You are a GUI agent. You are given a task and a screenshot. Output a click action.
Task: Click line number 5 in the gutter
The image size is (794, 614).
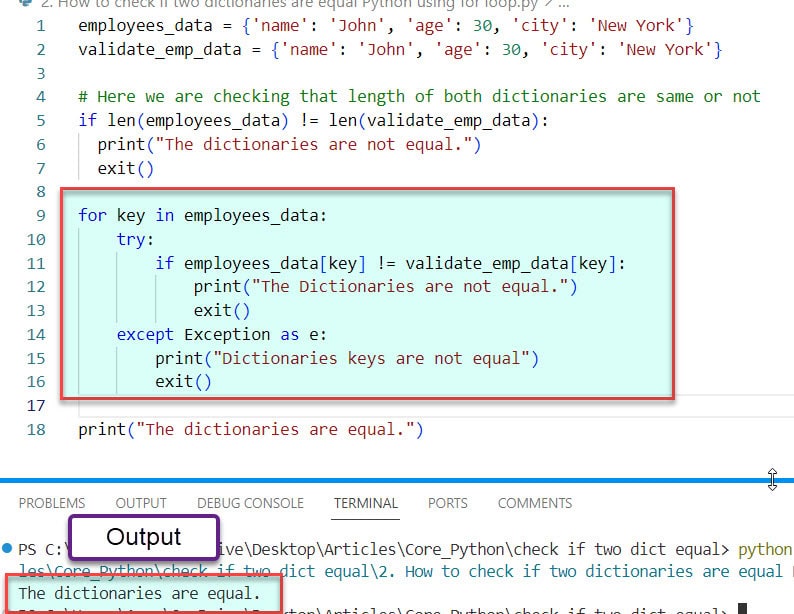pos(41,121)
